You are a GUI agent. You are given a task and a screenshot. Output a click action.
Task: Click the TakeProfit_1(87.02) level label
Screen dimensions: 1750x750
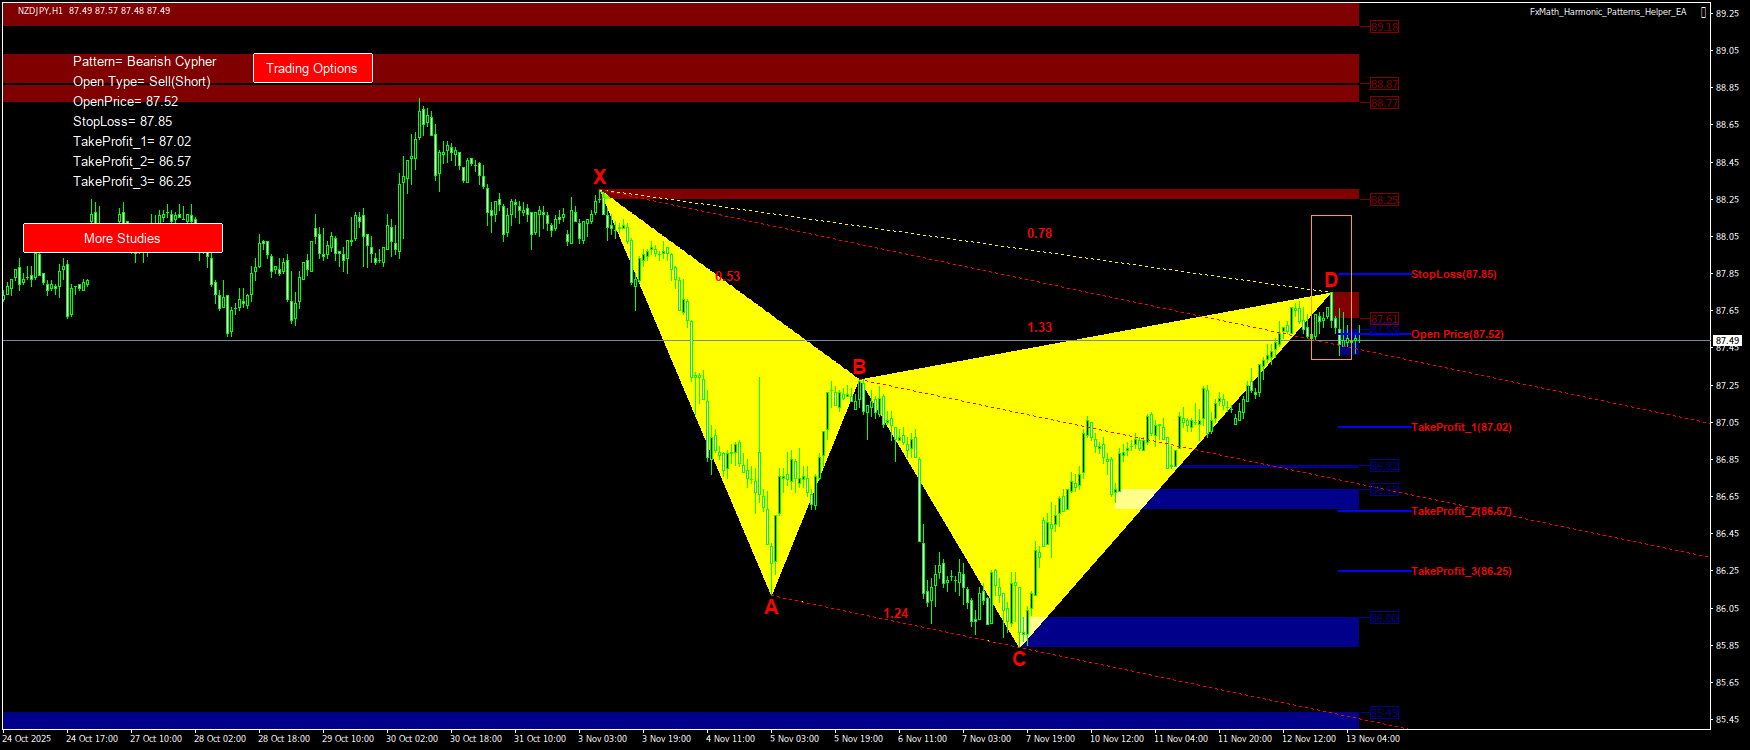click(1461, 427)
